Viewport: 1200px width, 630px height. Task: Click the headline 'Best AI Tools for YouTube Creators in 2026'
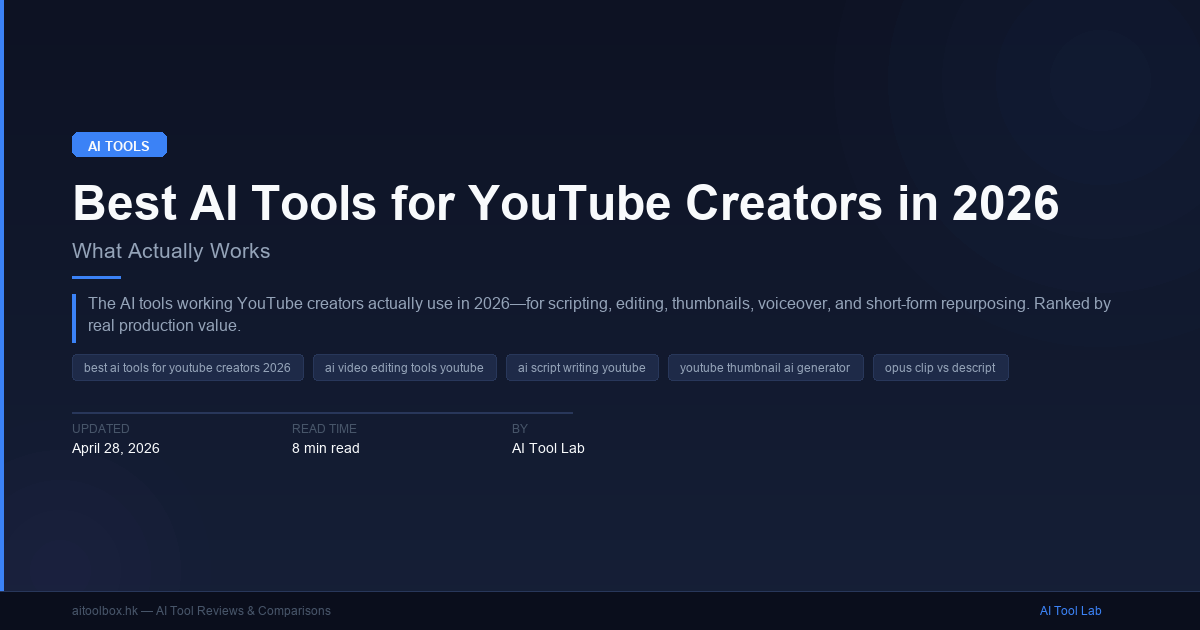(565, 203)
